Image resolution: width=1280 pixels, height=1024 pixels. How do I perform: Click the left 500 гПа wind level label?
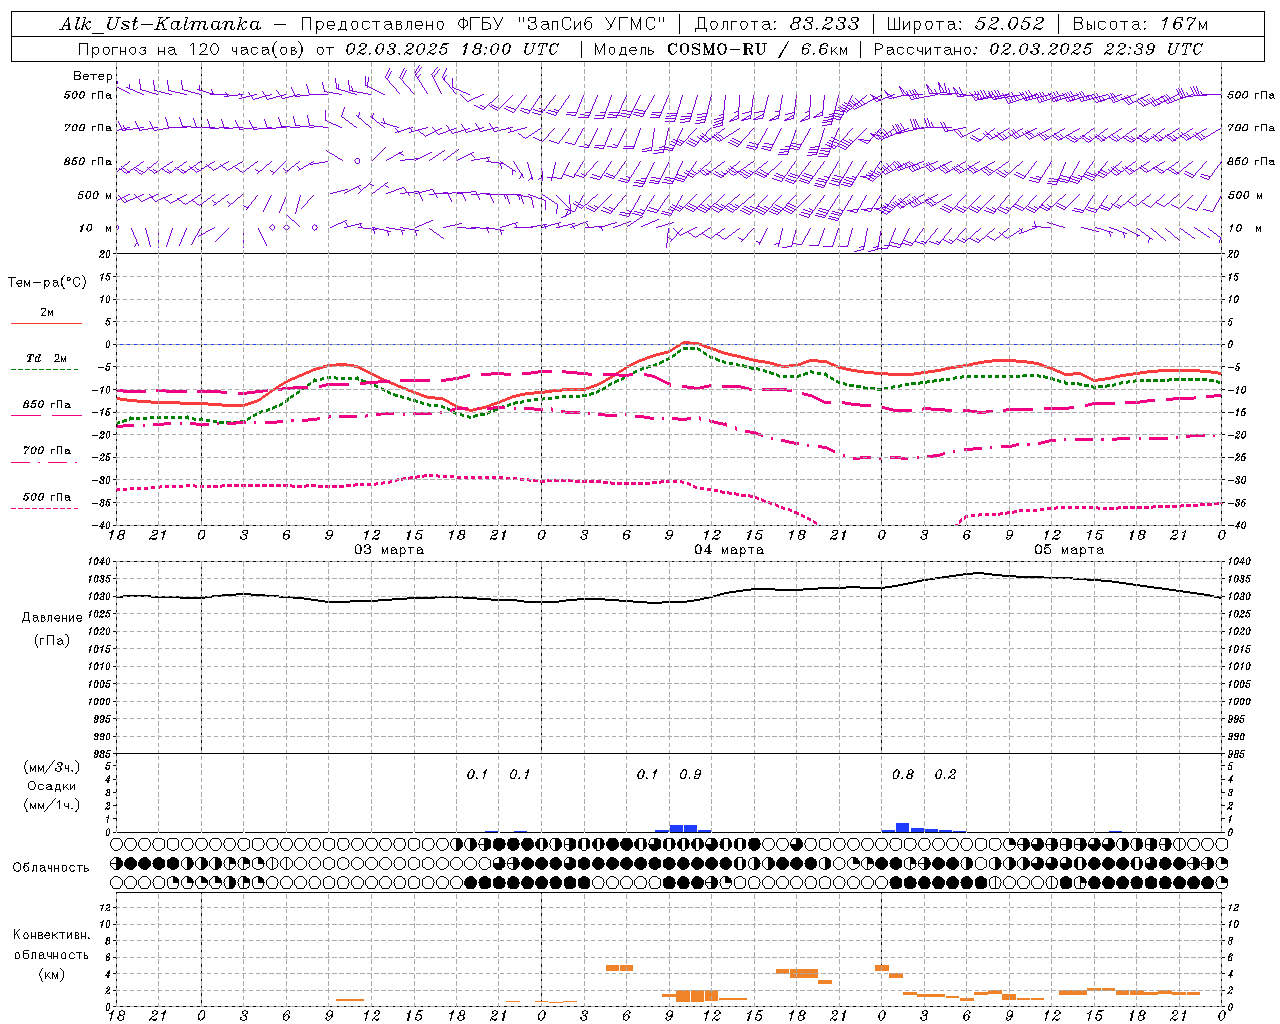coord(88,96)
